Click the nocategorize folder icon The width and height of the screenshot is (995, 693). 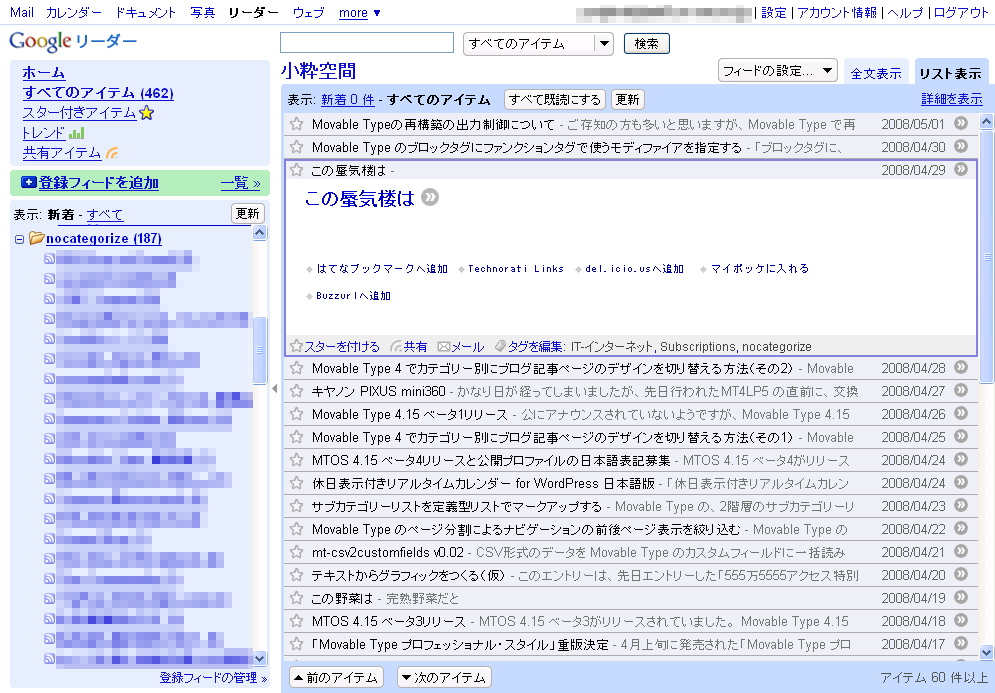click(x=36, y=238)
